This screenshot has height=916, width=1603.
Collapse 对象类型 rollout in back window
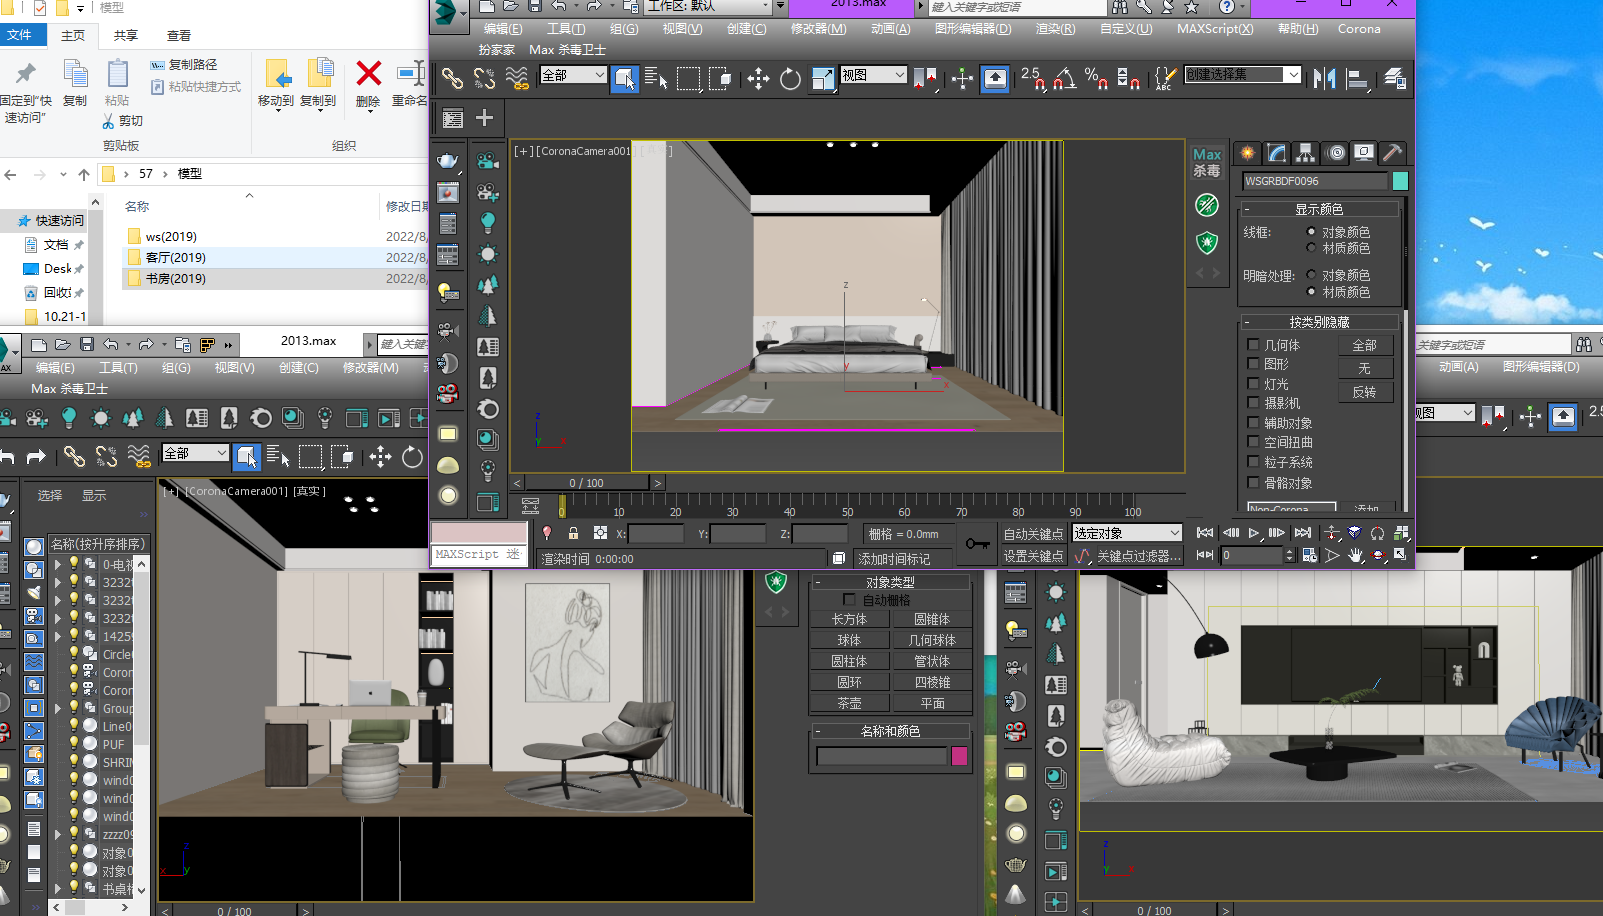coord(890,582)
